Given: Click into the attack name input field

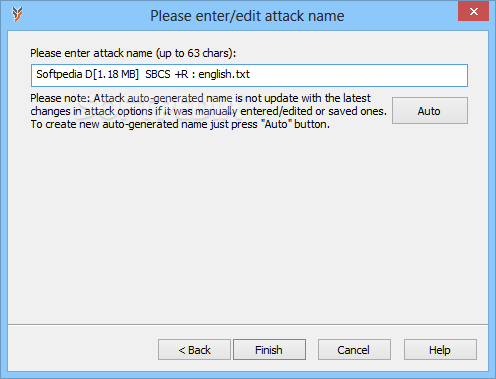Looking at the screenshot, I should point(249,75).
